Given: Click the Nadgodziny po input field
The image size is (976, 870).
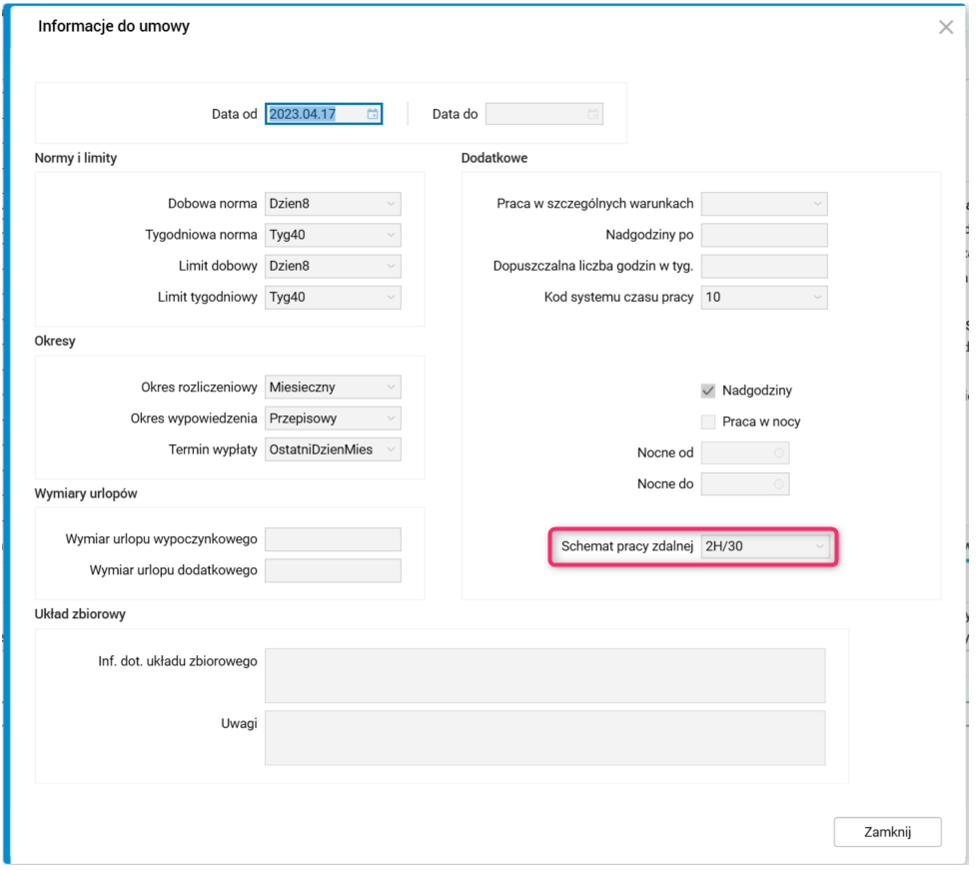Looking at the screenshot, I should tap(764, 236).
